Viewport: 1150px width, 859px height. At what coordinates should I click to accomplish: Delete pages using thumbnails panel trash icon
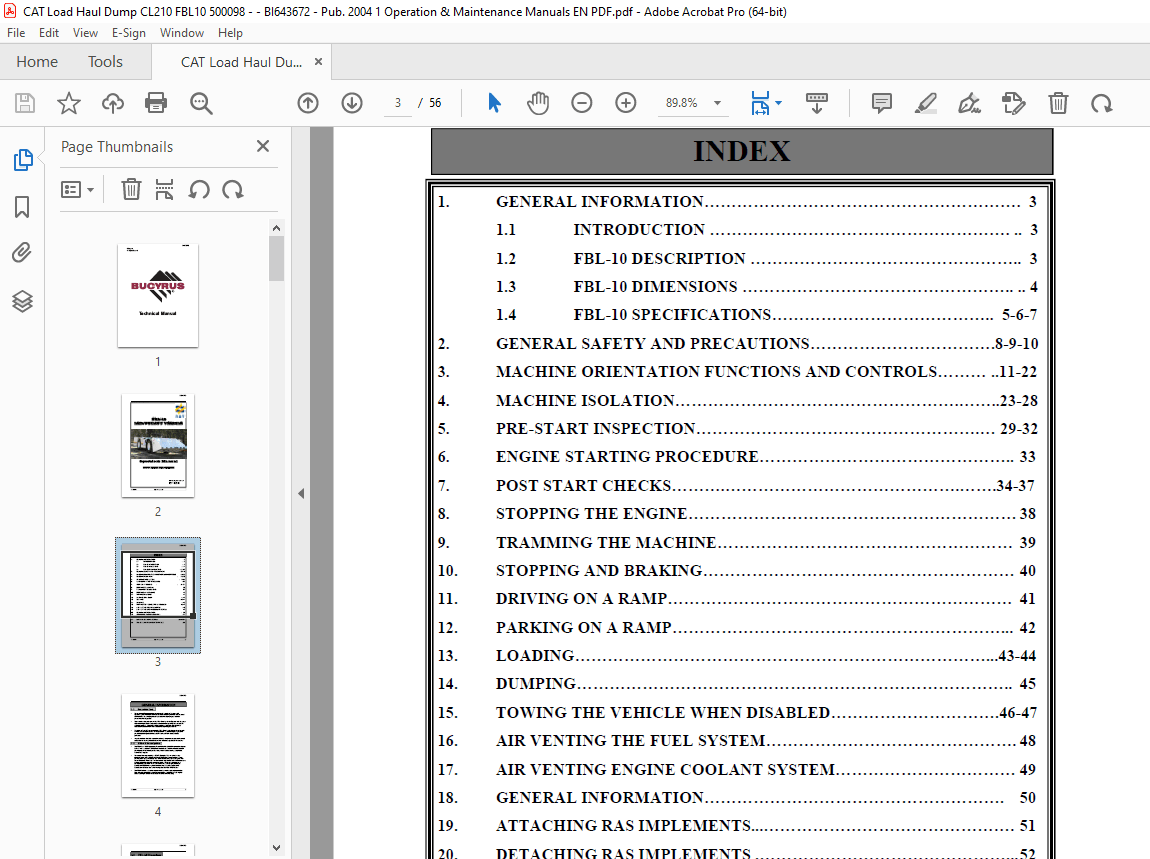click(131, 189)
